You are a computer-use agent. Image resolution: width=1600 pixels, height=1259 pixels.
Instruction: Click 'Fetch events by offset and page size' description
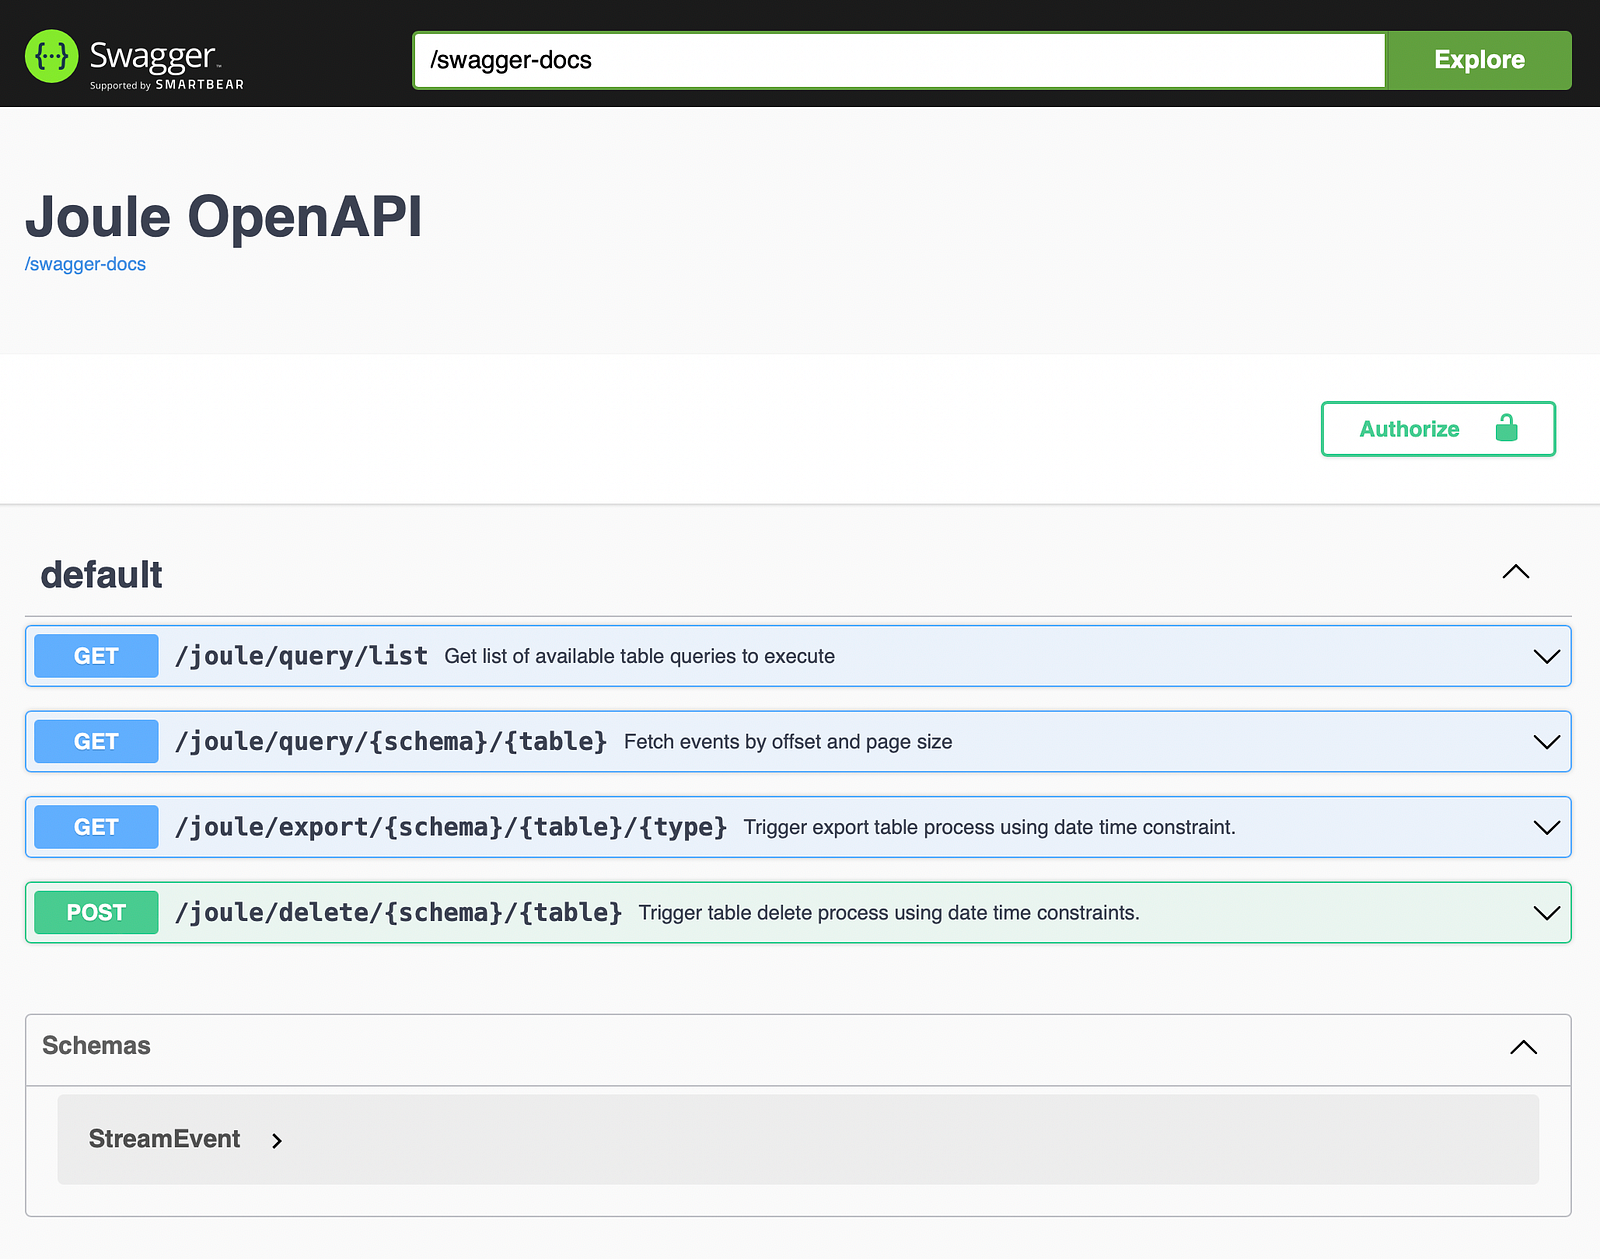(x=788, y=742)
